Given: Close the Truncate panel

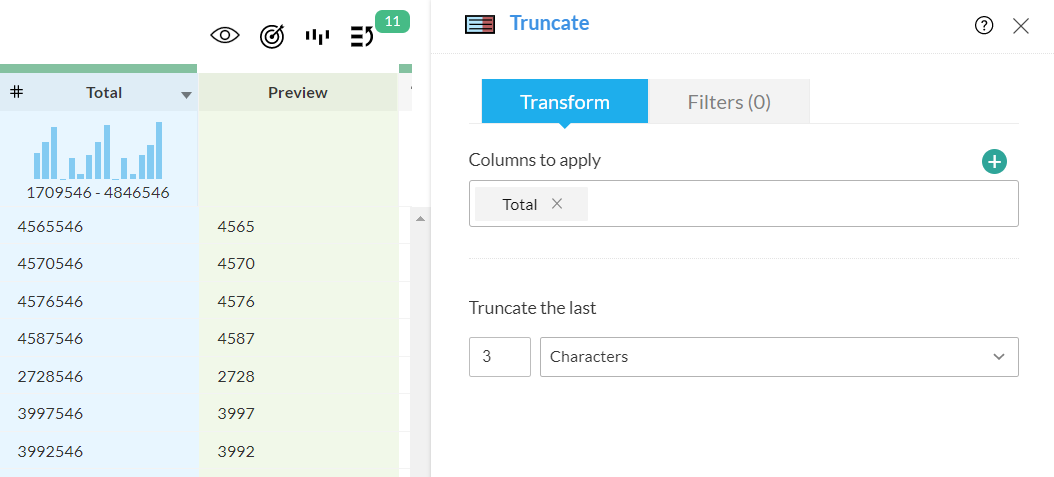Looking at the screenshot, I should click(x=1021, y=26).
